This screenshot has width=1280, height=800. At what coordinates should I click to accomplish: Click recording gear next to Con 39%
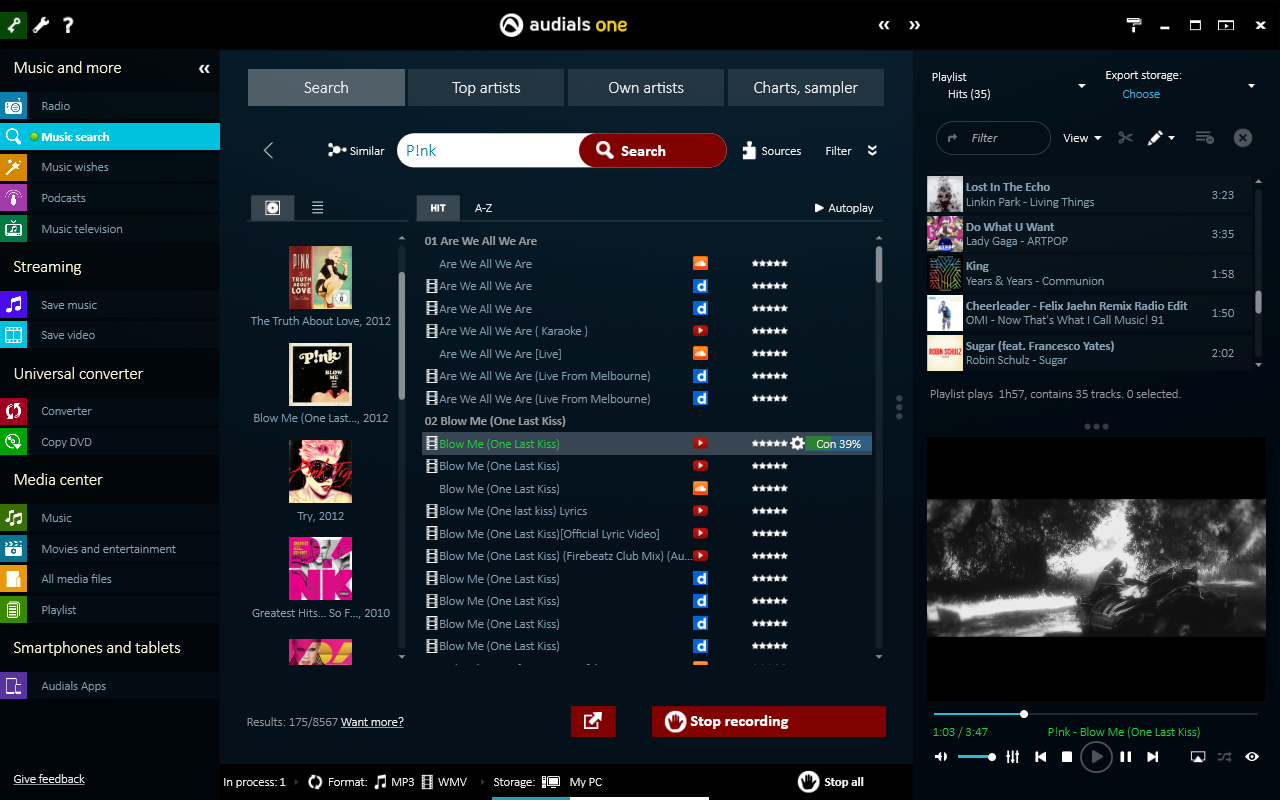(x=797, y=443)
